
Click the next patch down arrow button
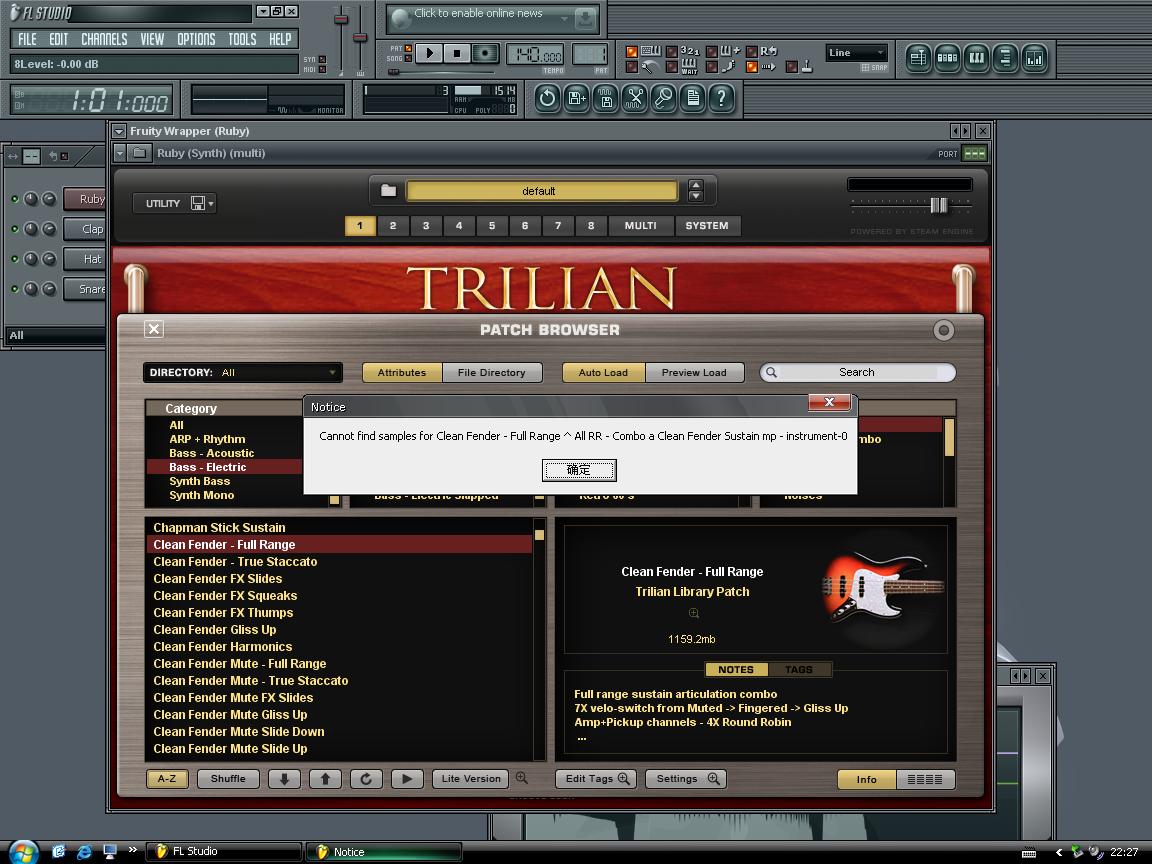click(x=284, y=779)
